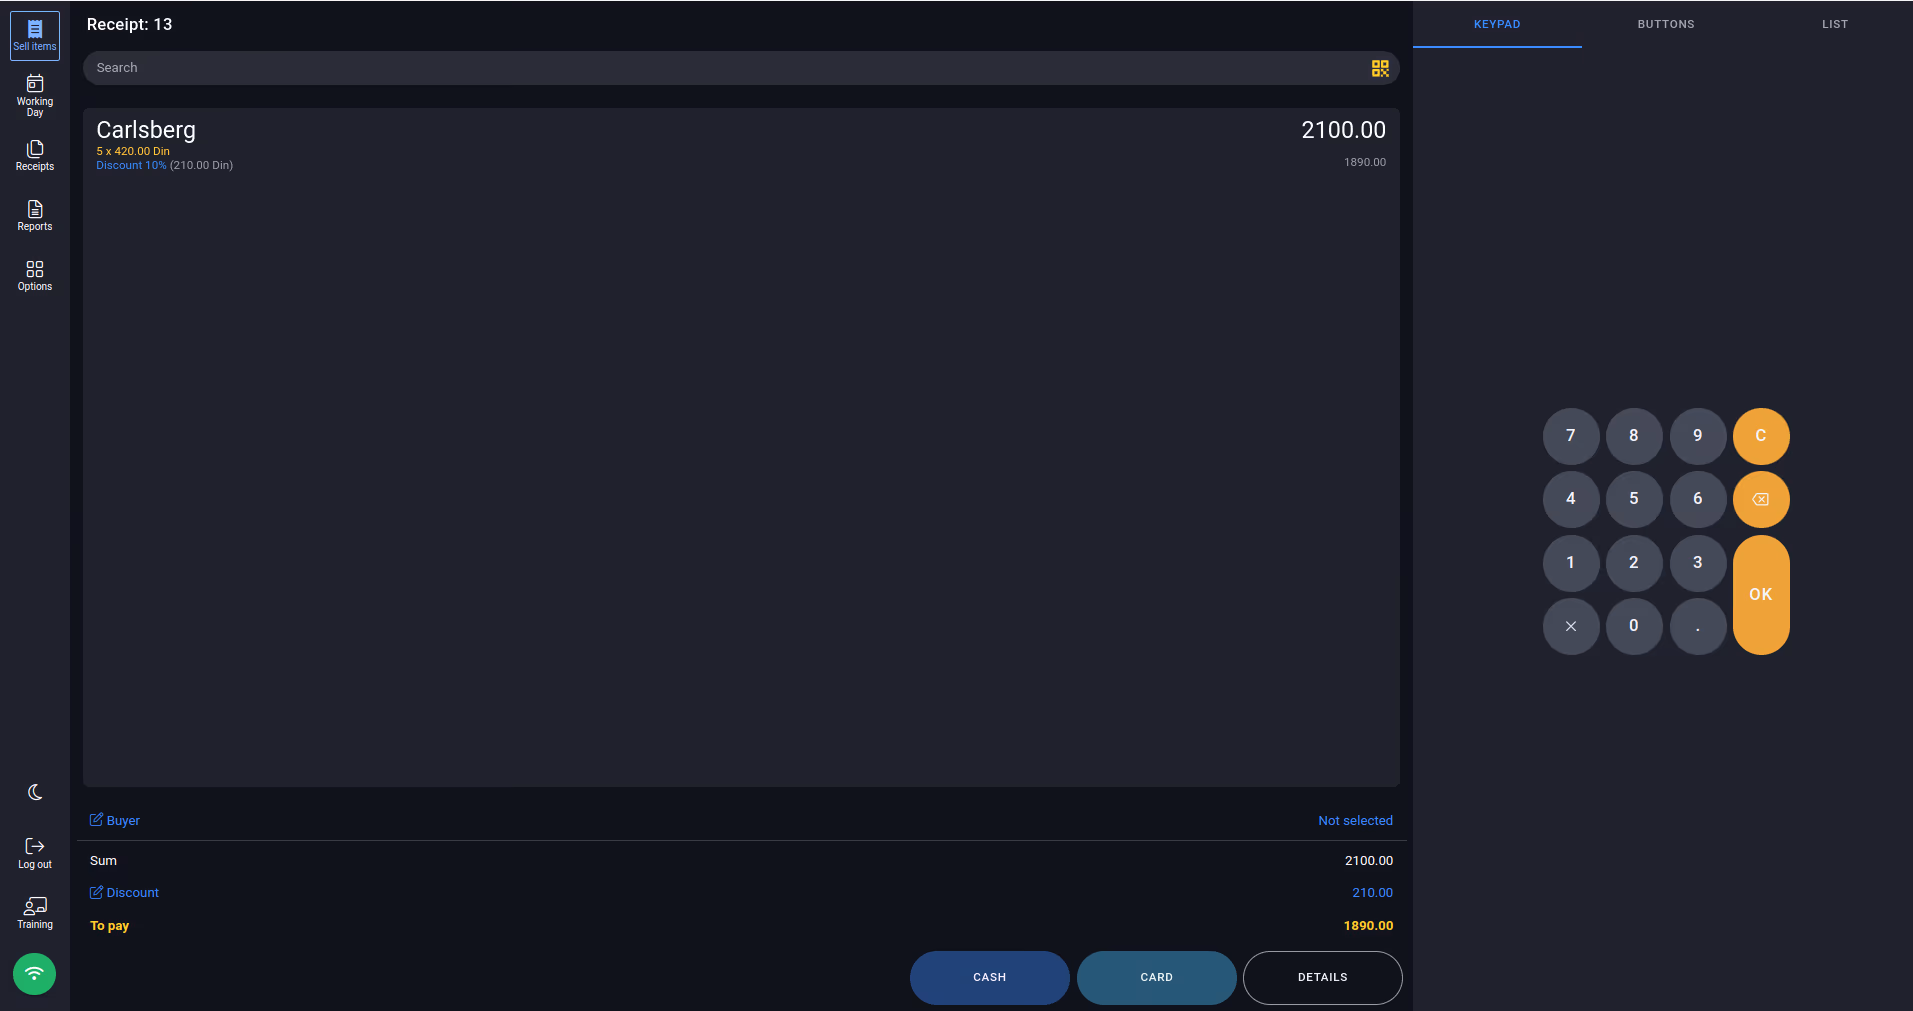Image resolution: width=1913 pixels, height=1011 pixels.
Task: Edit the Buyer for this receipt
Action: tap(115, 820)
